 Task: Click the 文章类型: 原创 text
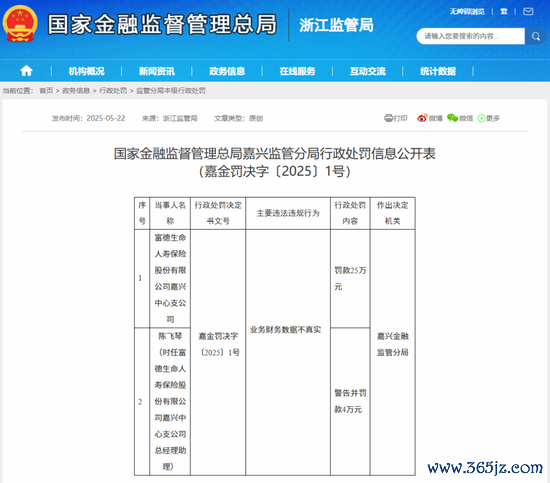[239, 118]
